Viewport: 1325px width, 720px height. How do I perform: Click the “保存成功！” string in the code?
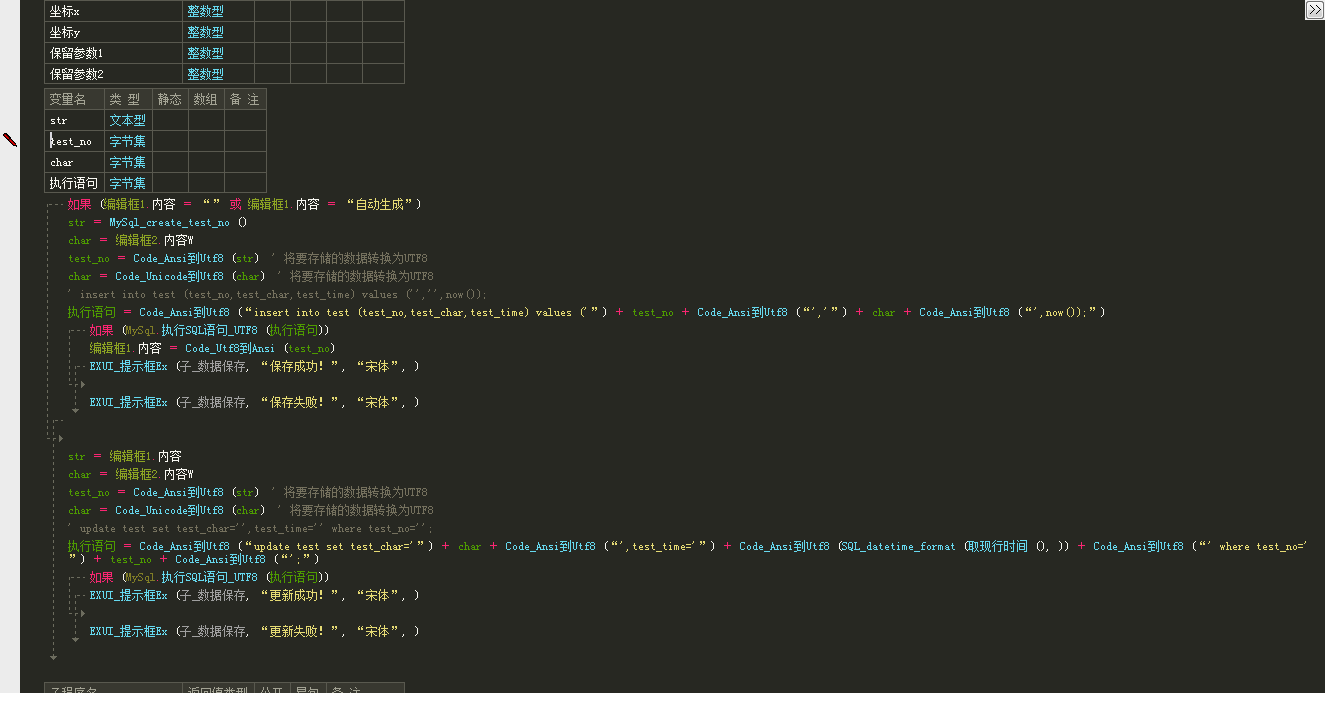tap(300, 366)
